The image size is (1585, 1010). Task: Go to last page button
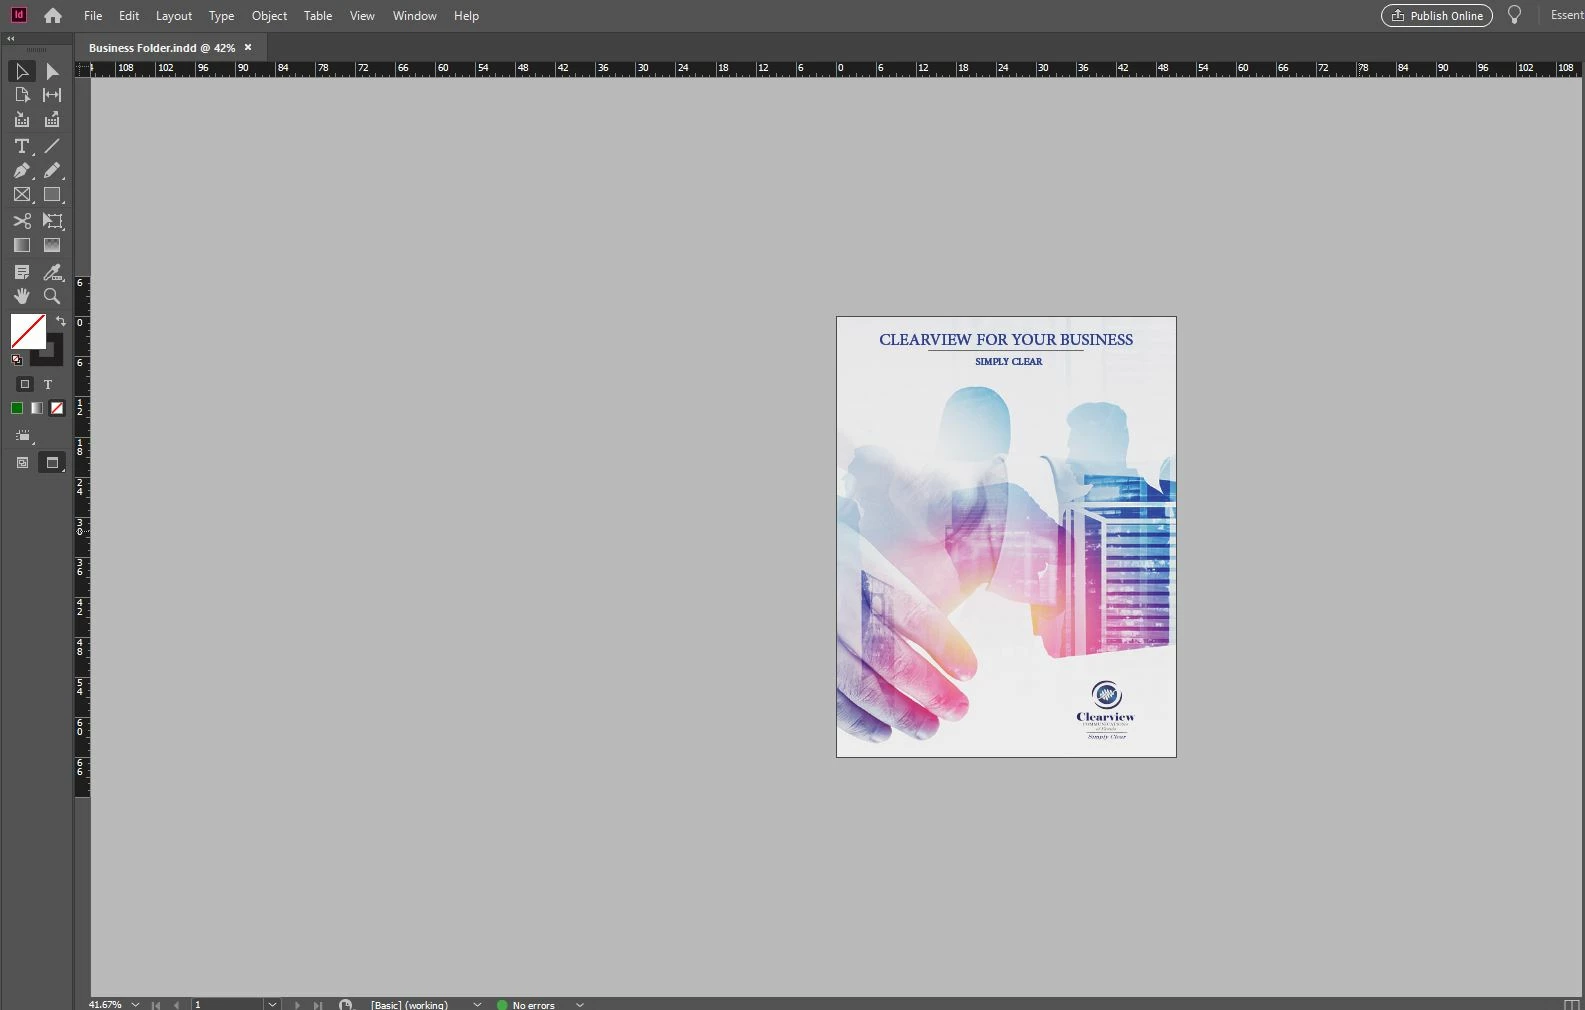point(318,1004)
